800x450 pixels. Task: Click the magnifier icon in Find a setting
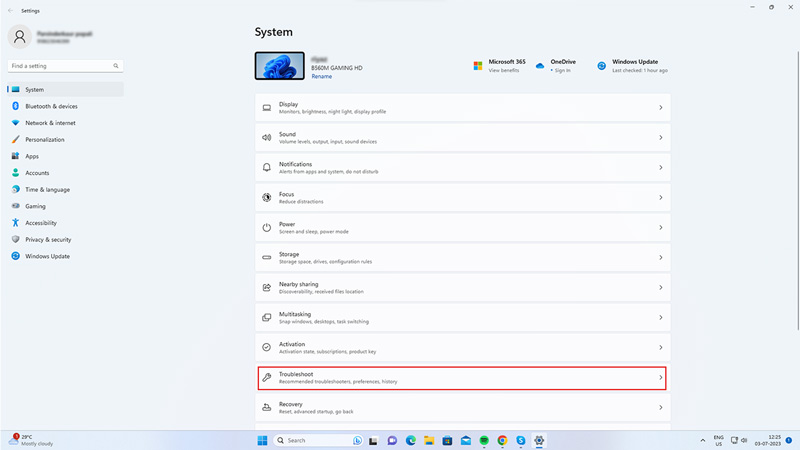coord(116,66)
